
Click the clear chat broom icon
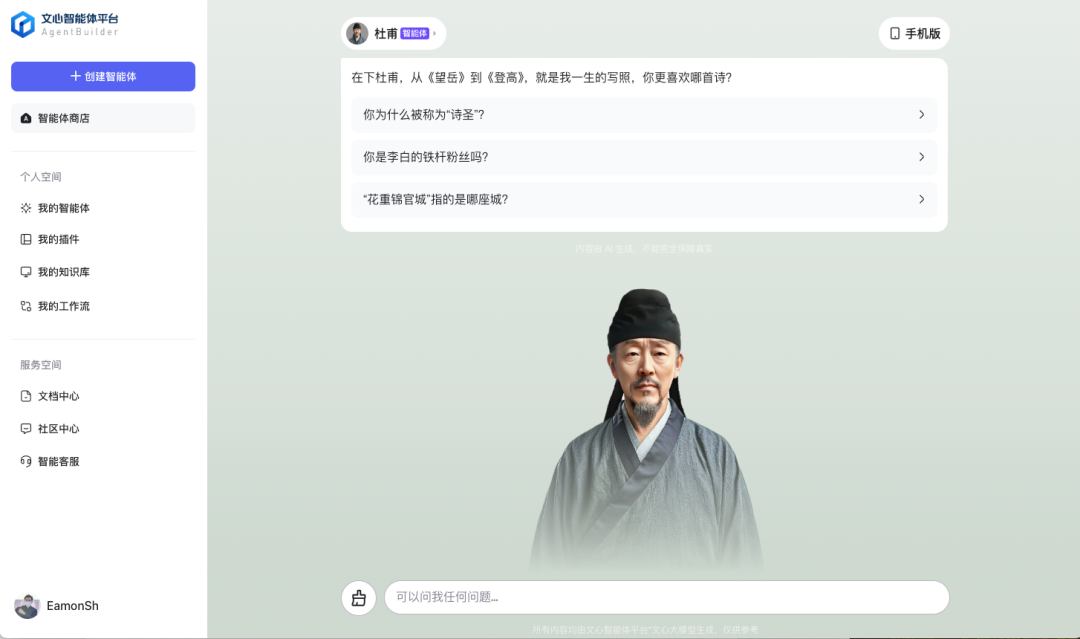(359, 598)
